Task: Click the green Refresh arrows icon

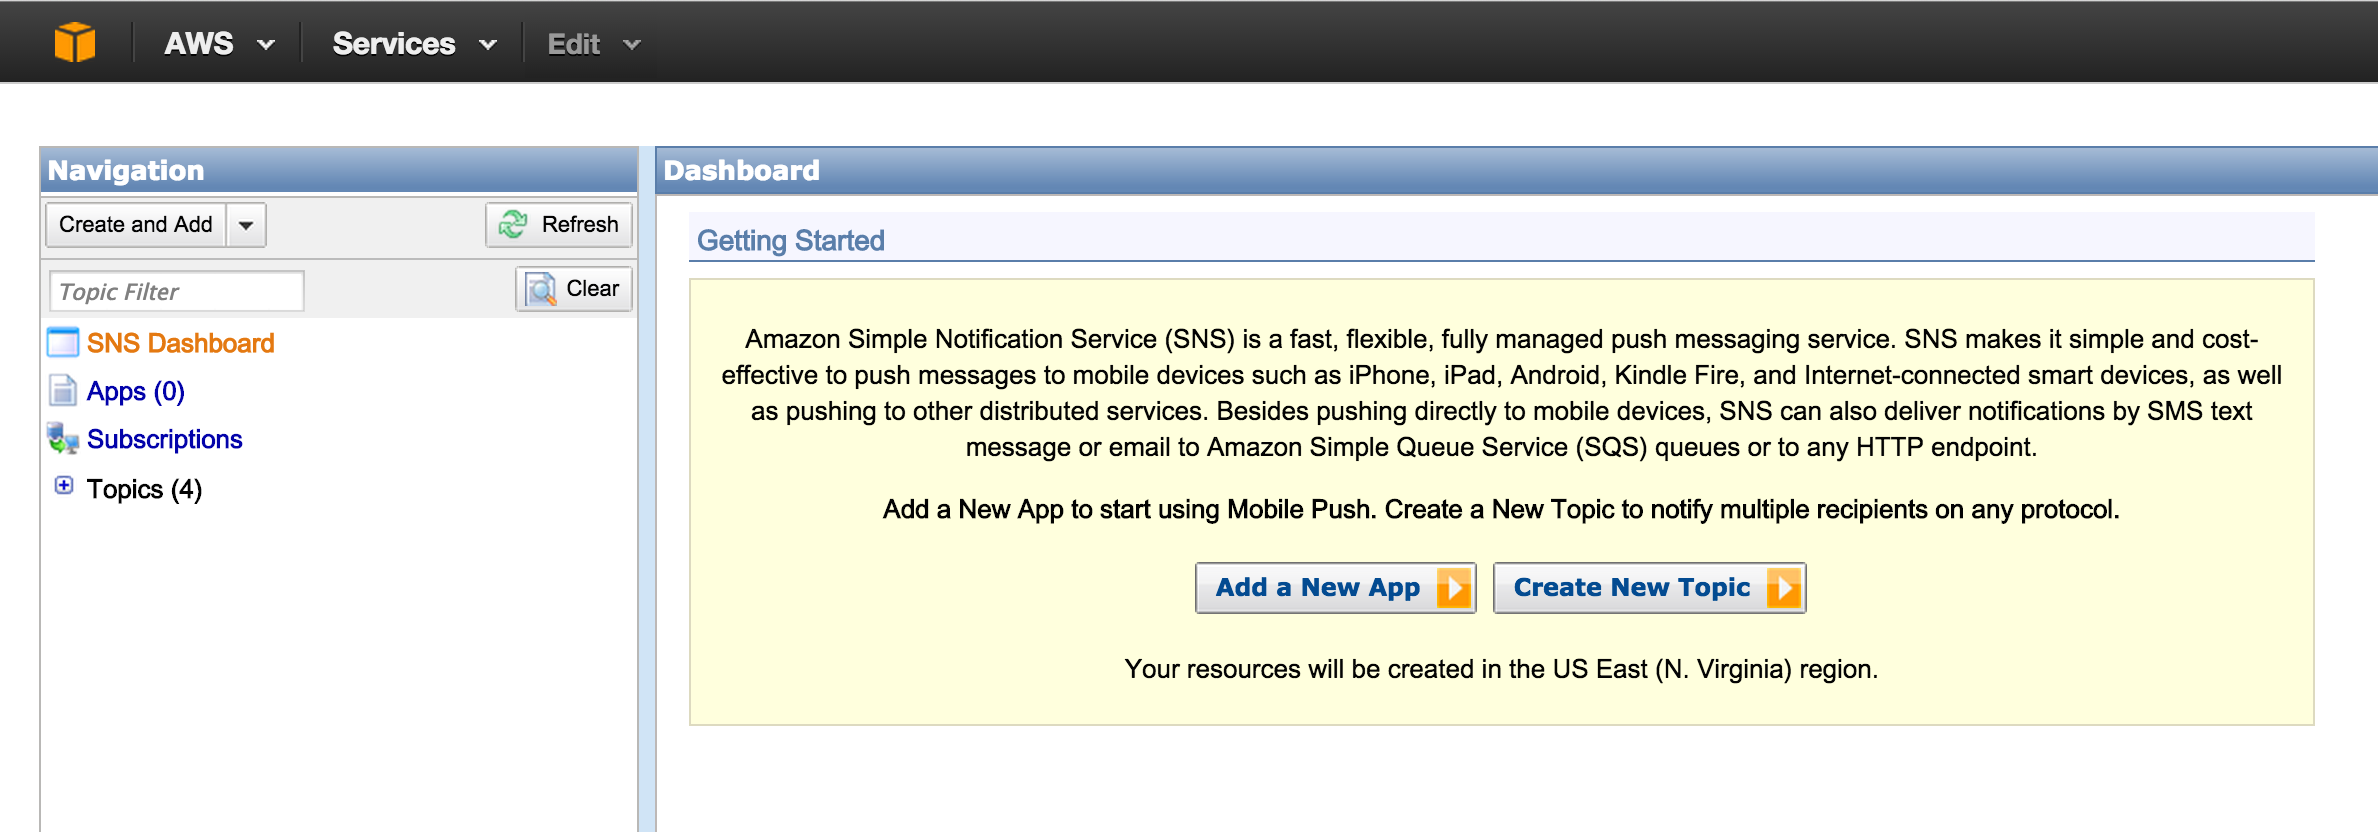Action: coord(513,224)
